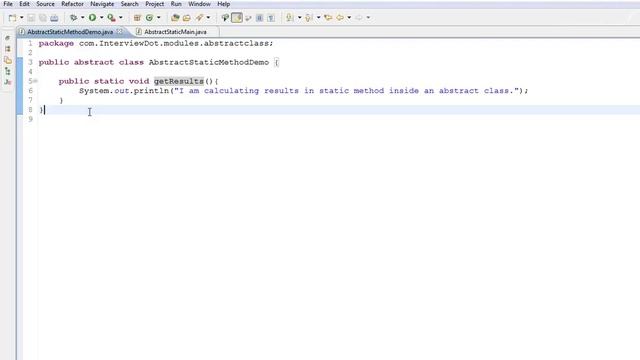
Task: Click the greyed Save All toolbar icon
Action: point(42,18)
